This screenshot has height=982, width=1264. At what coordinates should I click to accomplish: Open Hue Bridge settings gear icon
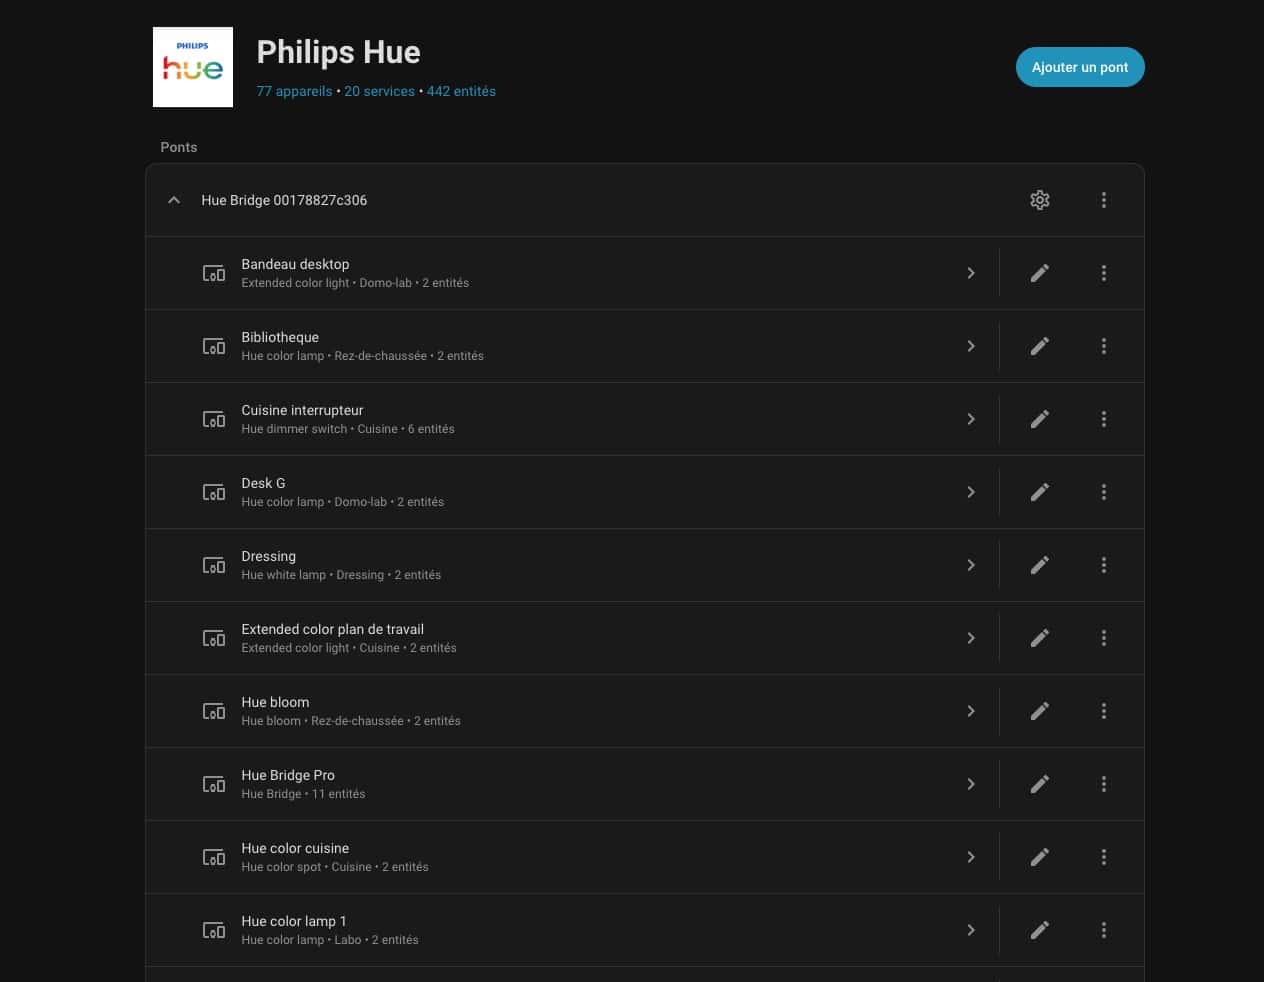point(1040,200)
